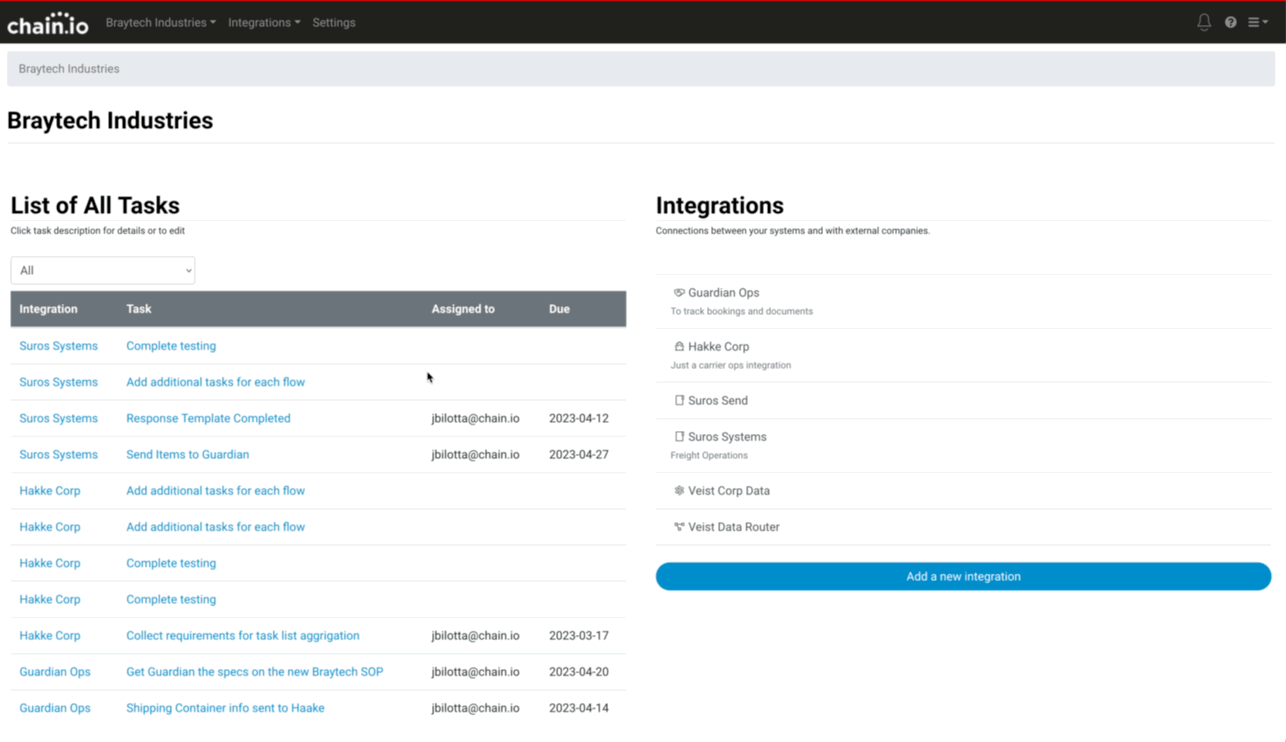Click jbilotta@chain.io in Response Template row
Image resolution: width=1286 pixels, height=742 pixels.
475,418
